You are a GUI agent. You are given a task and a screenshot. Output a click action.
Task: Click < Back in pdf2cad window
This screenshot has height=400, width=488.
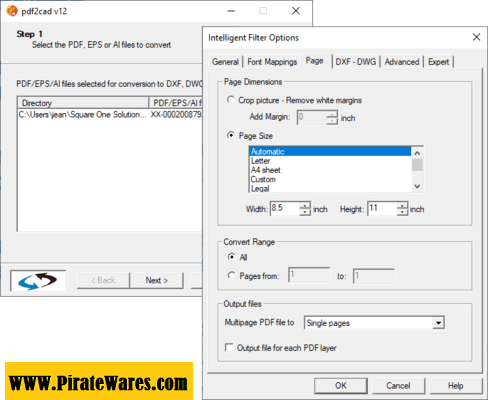click(103, 280)
